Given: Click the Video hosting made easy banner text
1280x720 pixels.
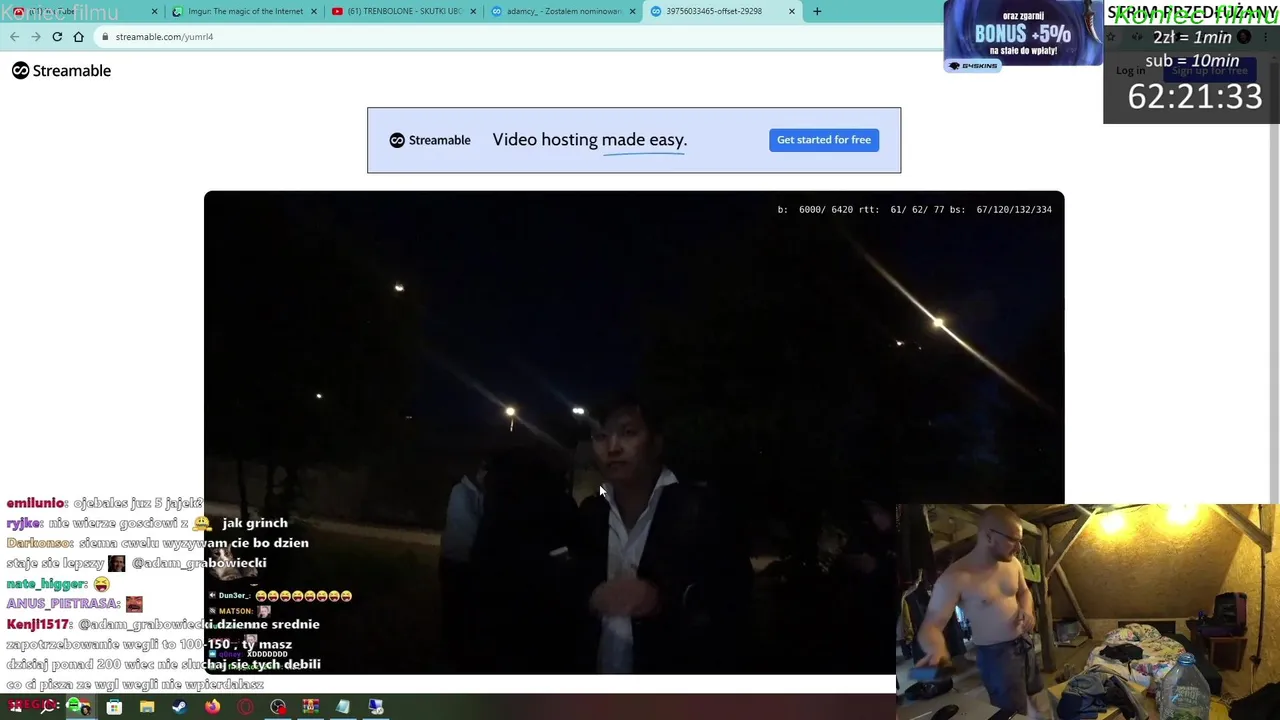Looking at the screenshot, I should pyautogui.click(x=590, y=140).
